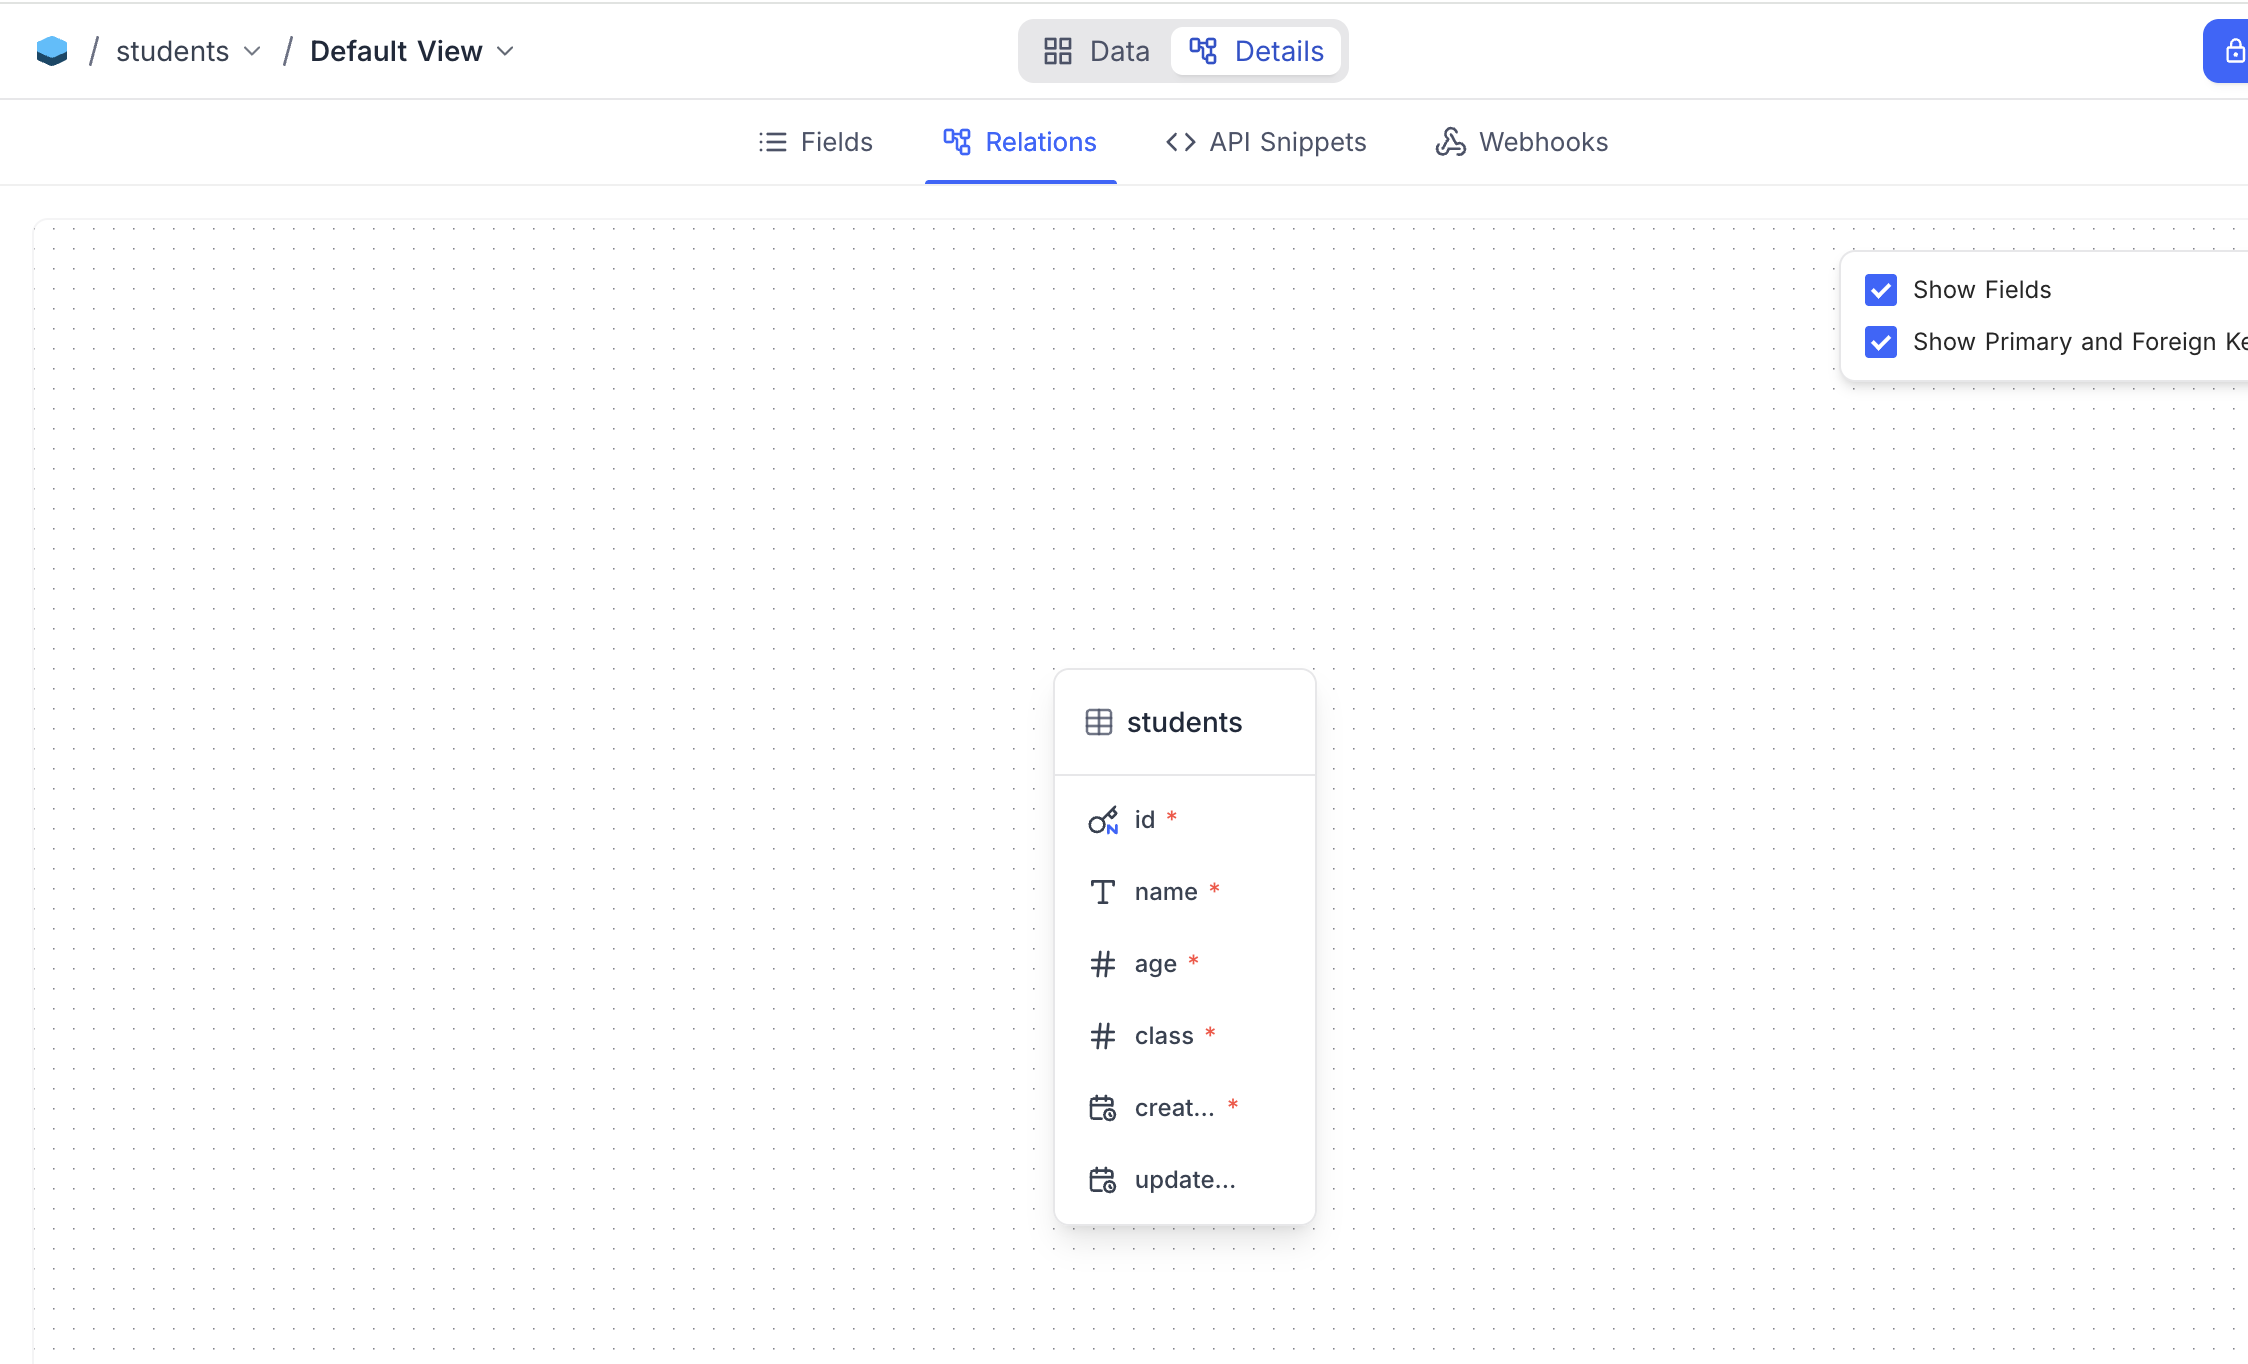This screenshot has height=1364, width=2248.
Task: Click the calendar icon beside update... field
Action: [x=1102, y=1180]
